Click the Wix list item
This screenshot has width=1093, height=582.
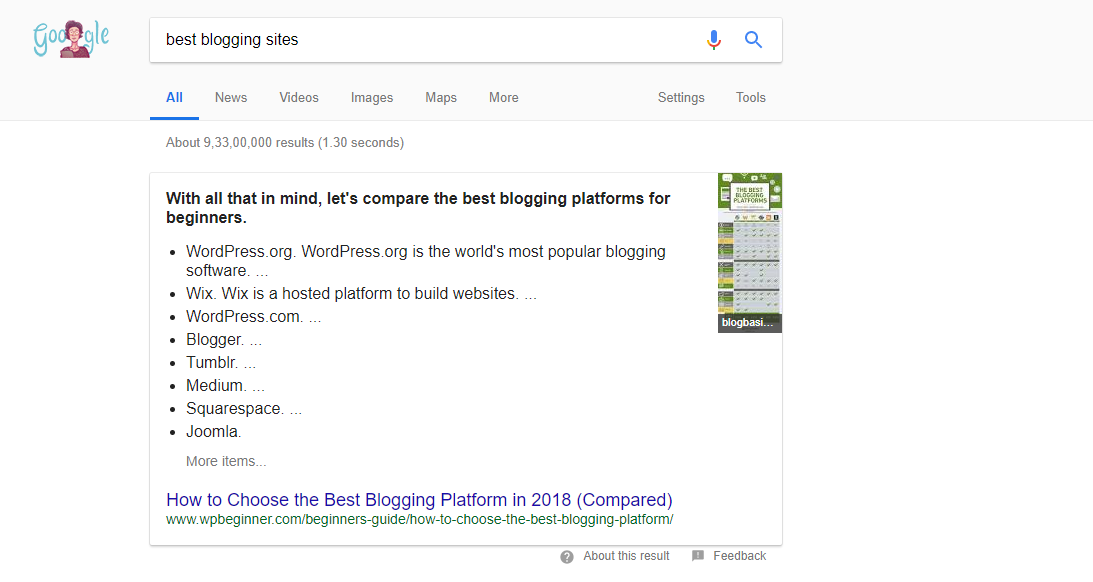coord(361,293)
